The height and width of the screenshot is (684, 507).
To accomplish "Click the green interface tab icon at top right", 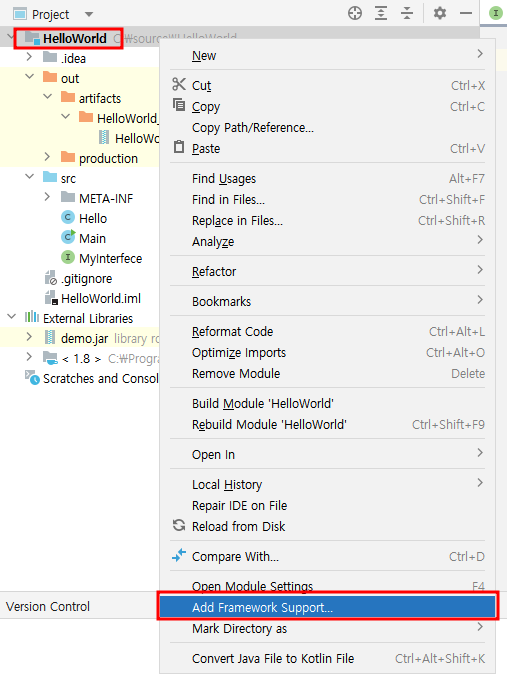I will (496, 13).
